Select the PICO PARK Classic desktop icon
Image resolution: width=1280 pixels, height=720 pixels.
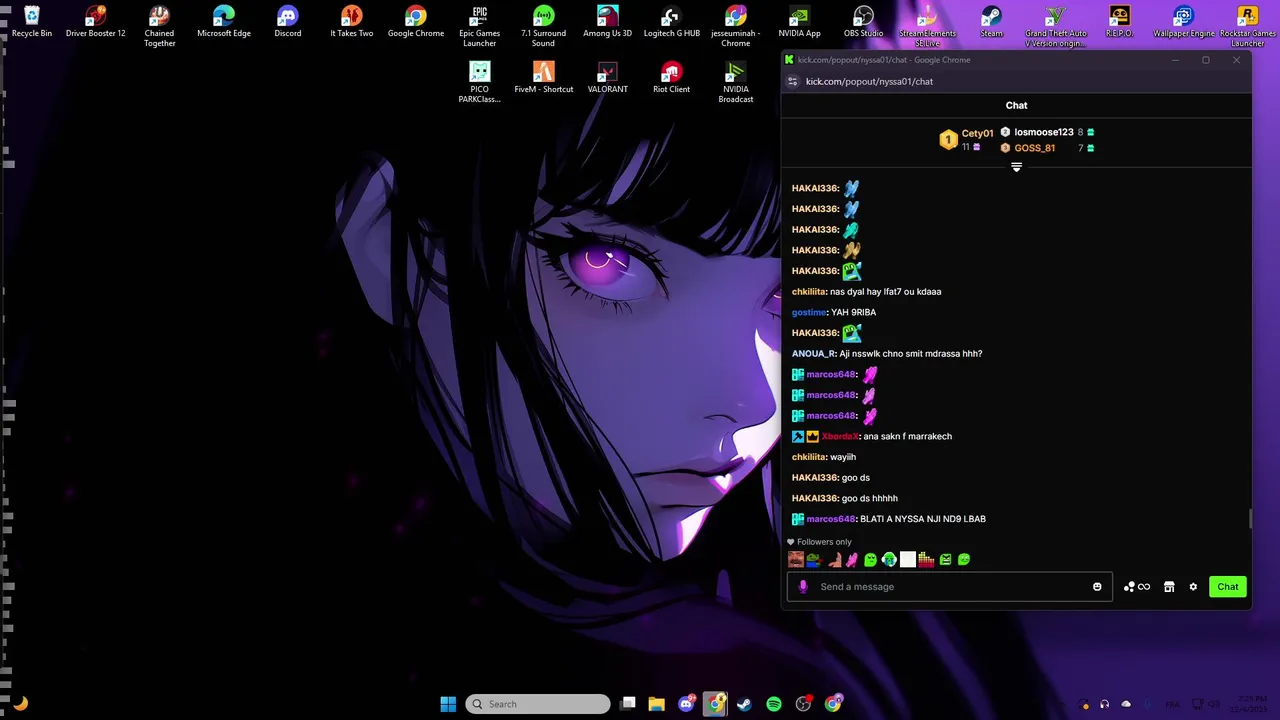[x=479, y=82]
